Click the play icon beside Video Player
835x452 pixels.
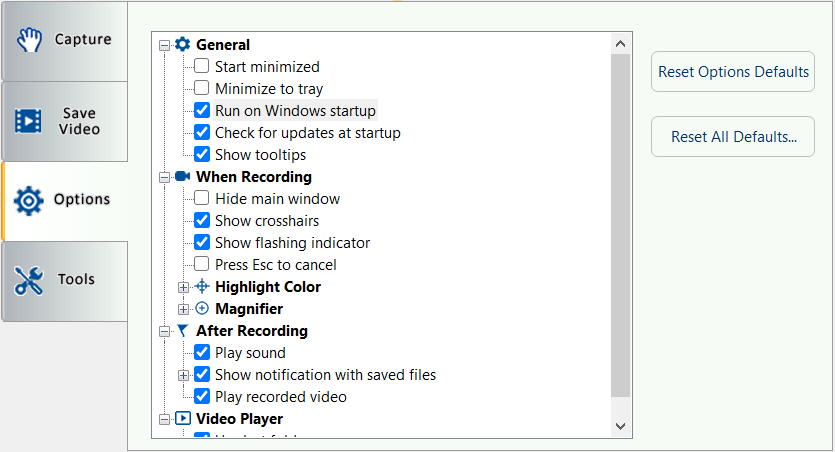click(x=182, y=419)
